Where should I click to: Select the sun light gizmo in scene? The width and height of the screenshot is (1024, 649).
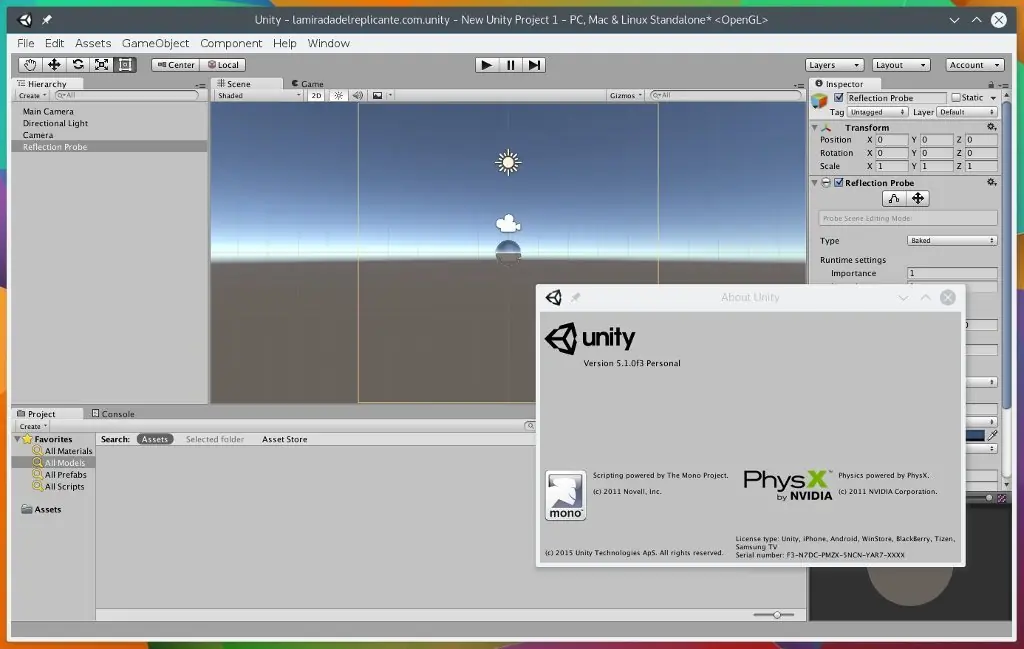[x=507, y=163]
